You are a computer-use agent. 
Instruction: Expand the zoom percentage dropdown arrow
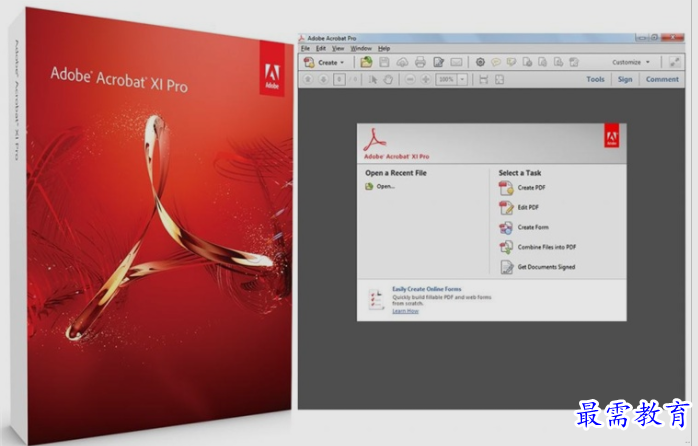tap(463, 80)
